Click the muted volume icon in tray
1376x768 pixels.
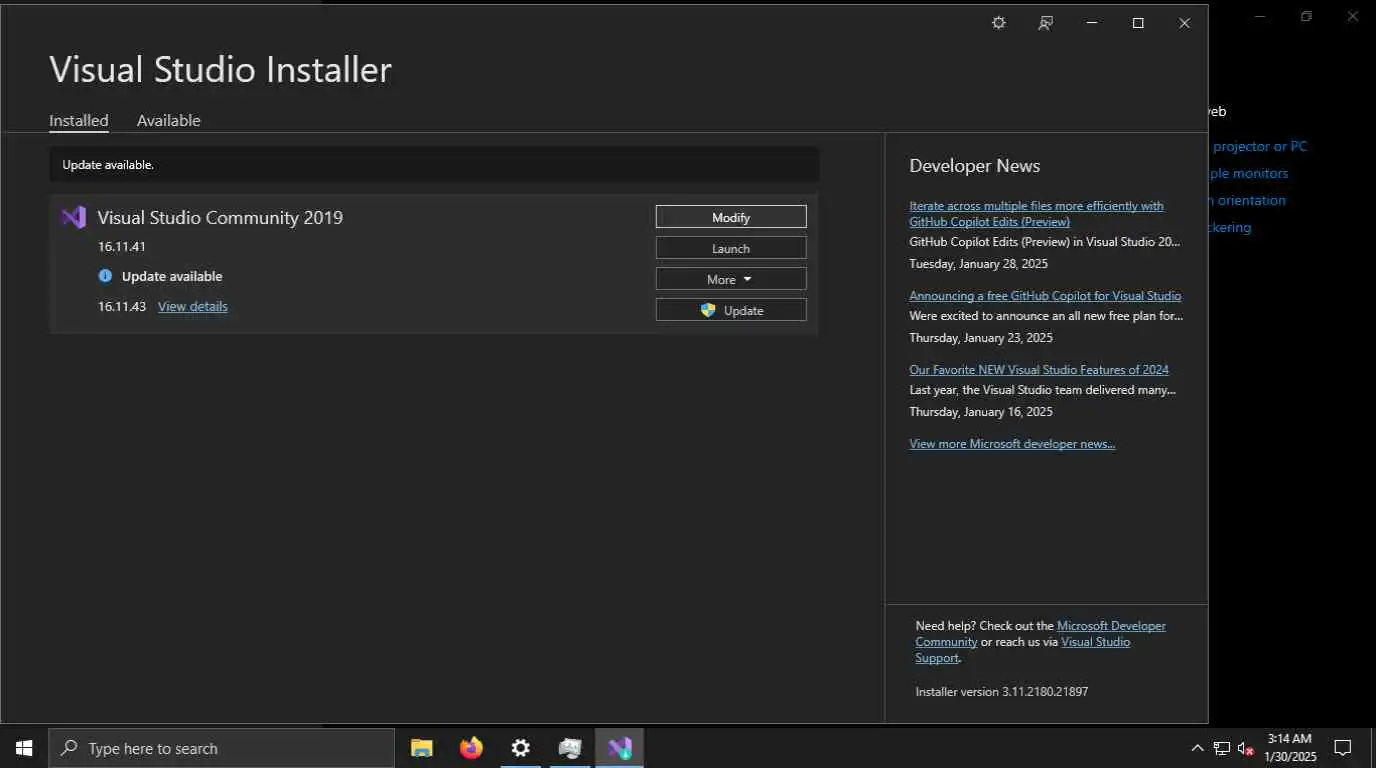point(1246,748)
